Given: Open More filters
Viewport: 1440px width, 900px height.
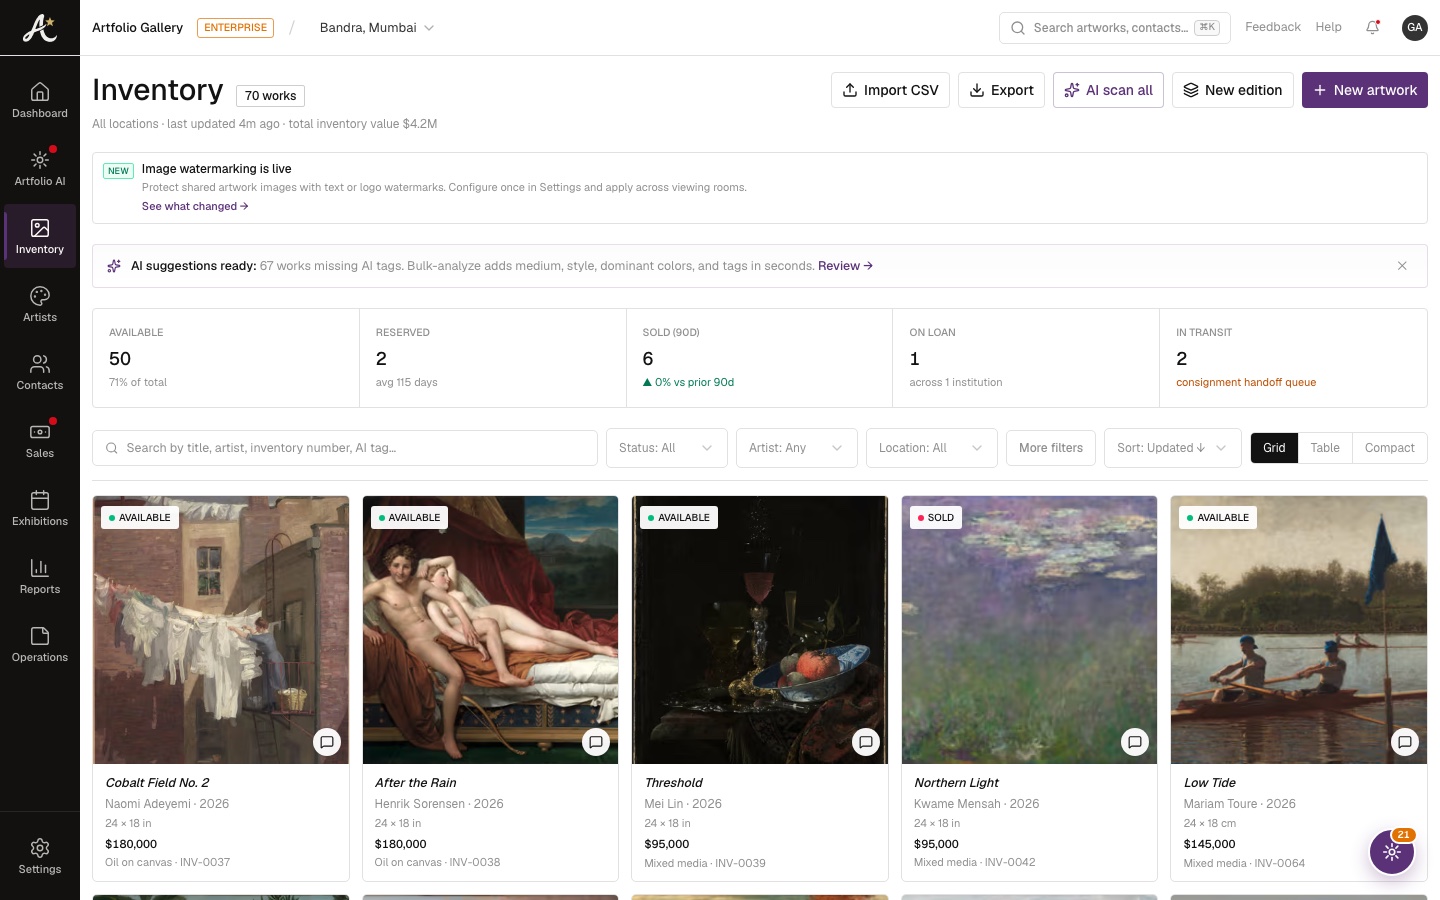Looking at the screenshot, I should click(x=1051, y=448).
